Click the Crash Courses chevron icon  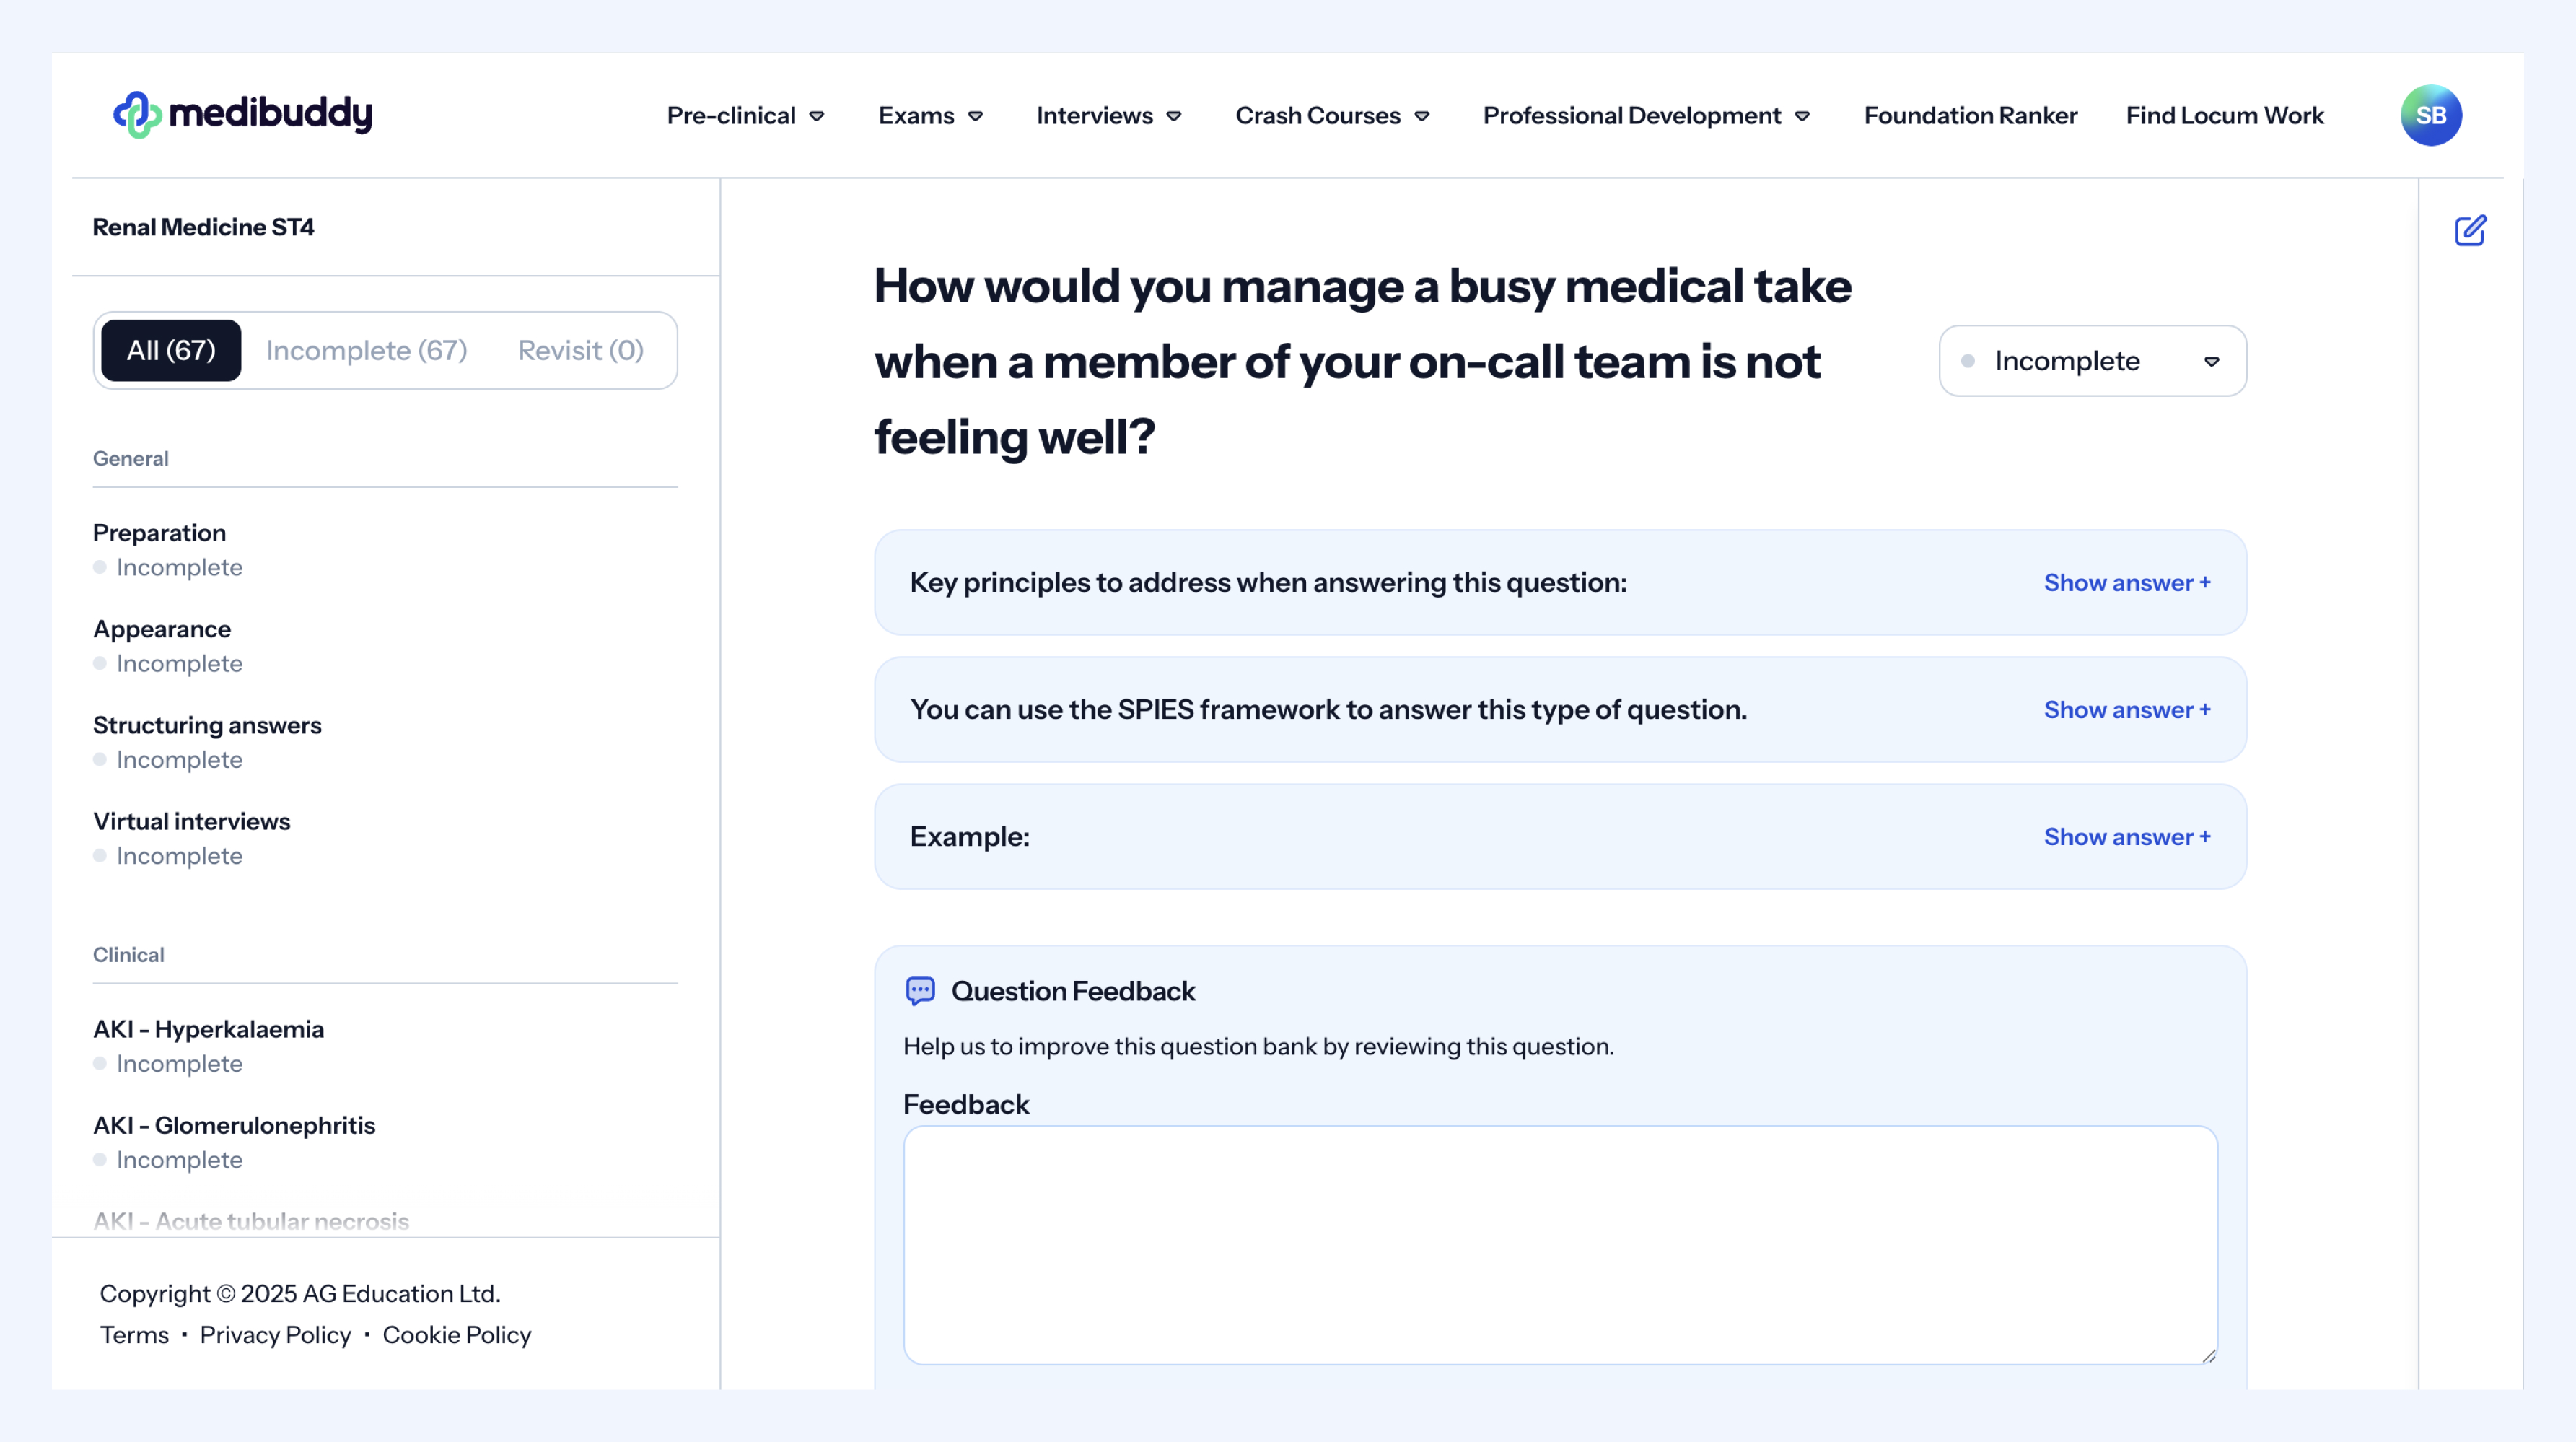coord(1422,116)
